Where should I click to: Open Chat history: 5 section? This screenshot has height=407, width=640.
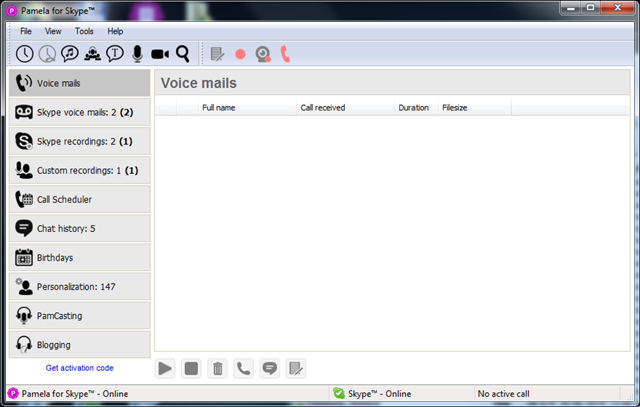point(80,229)
